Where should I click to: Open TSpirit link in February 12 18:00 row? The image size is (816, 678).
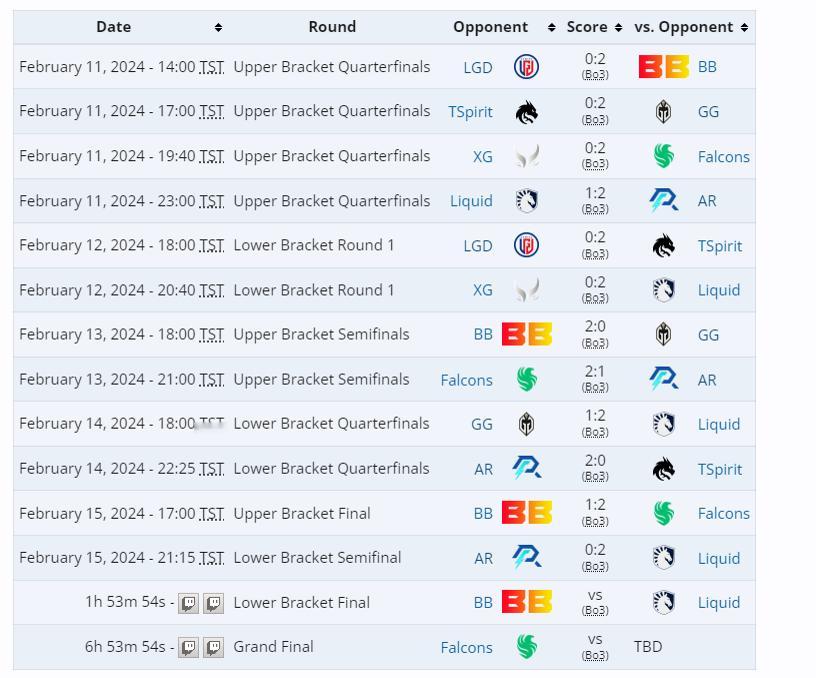[x=720, y=246]
